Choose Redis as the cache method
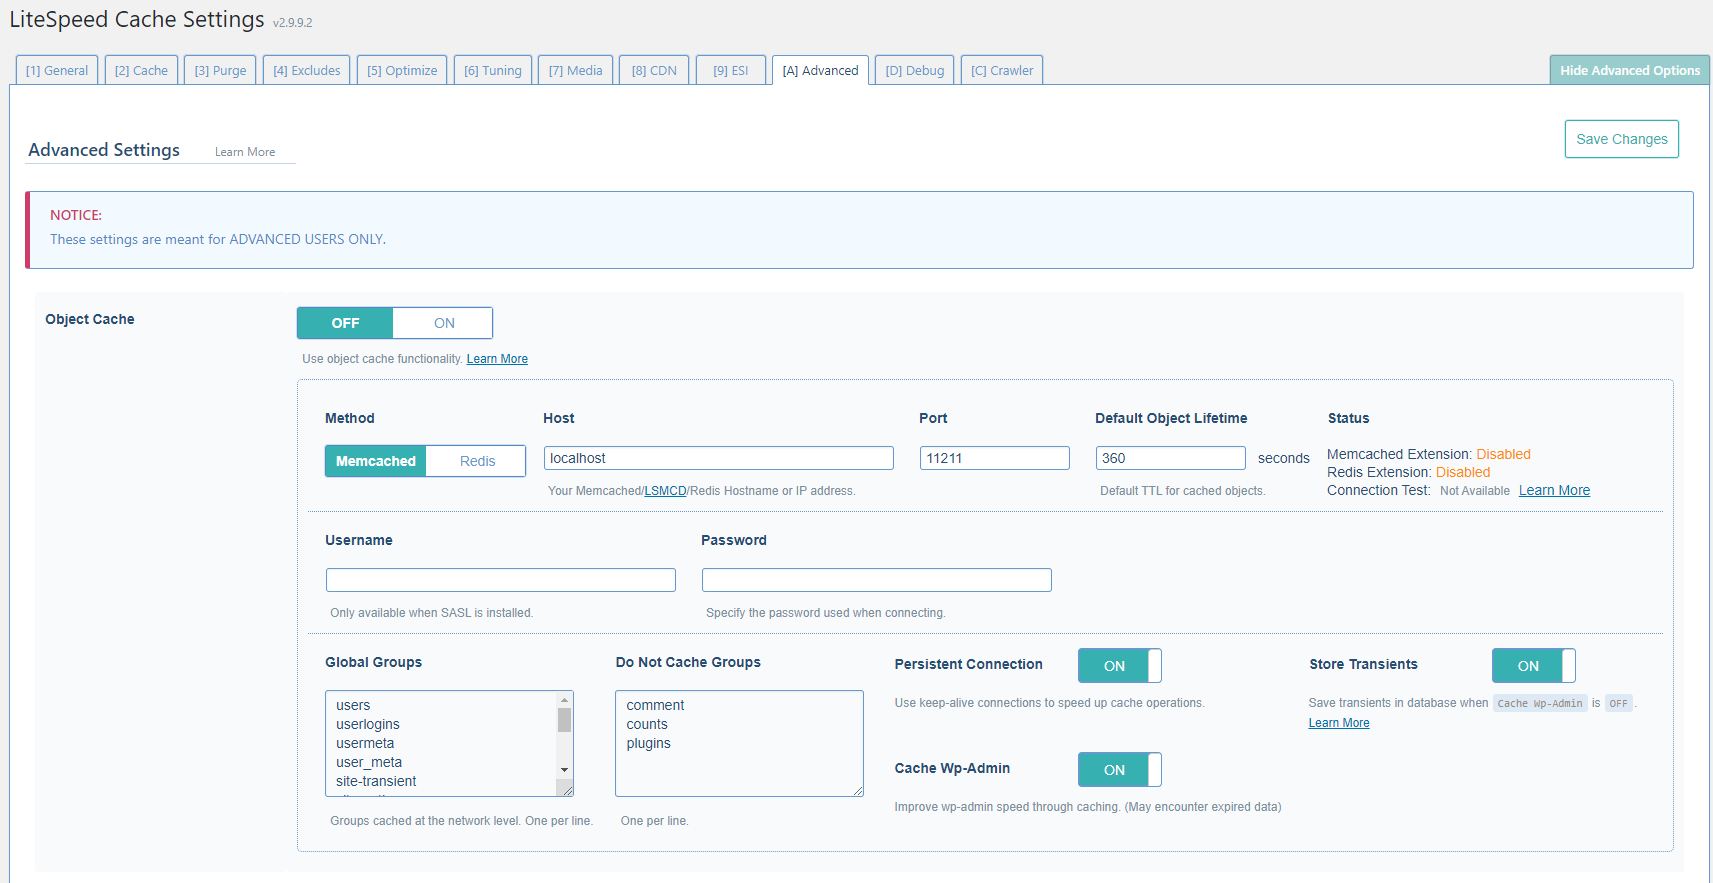The height and width of the screenshot is (883, 1713). pyautogui.click(x=477, y=461)
